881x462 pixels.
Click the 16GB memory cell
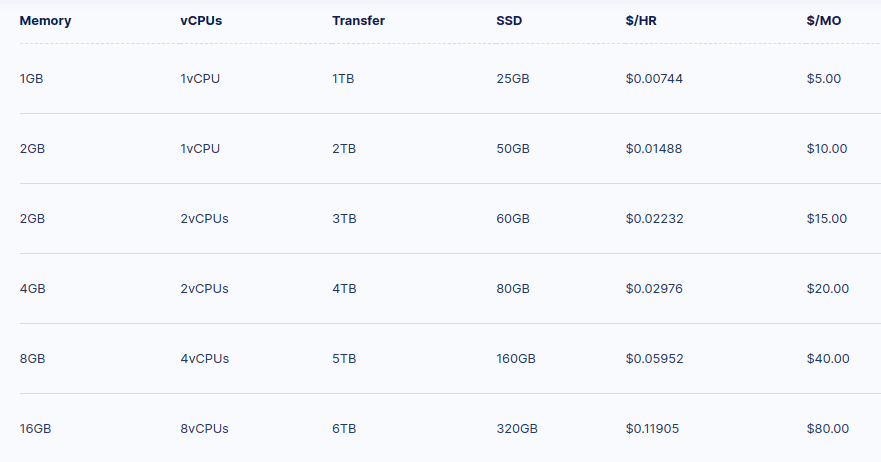pos(35,428)
